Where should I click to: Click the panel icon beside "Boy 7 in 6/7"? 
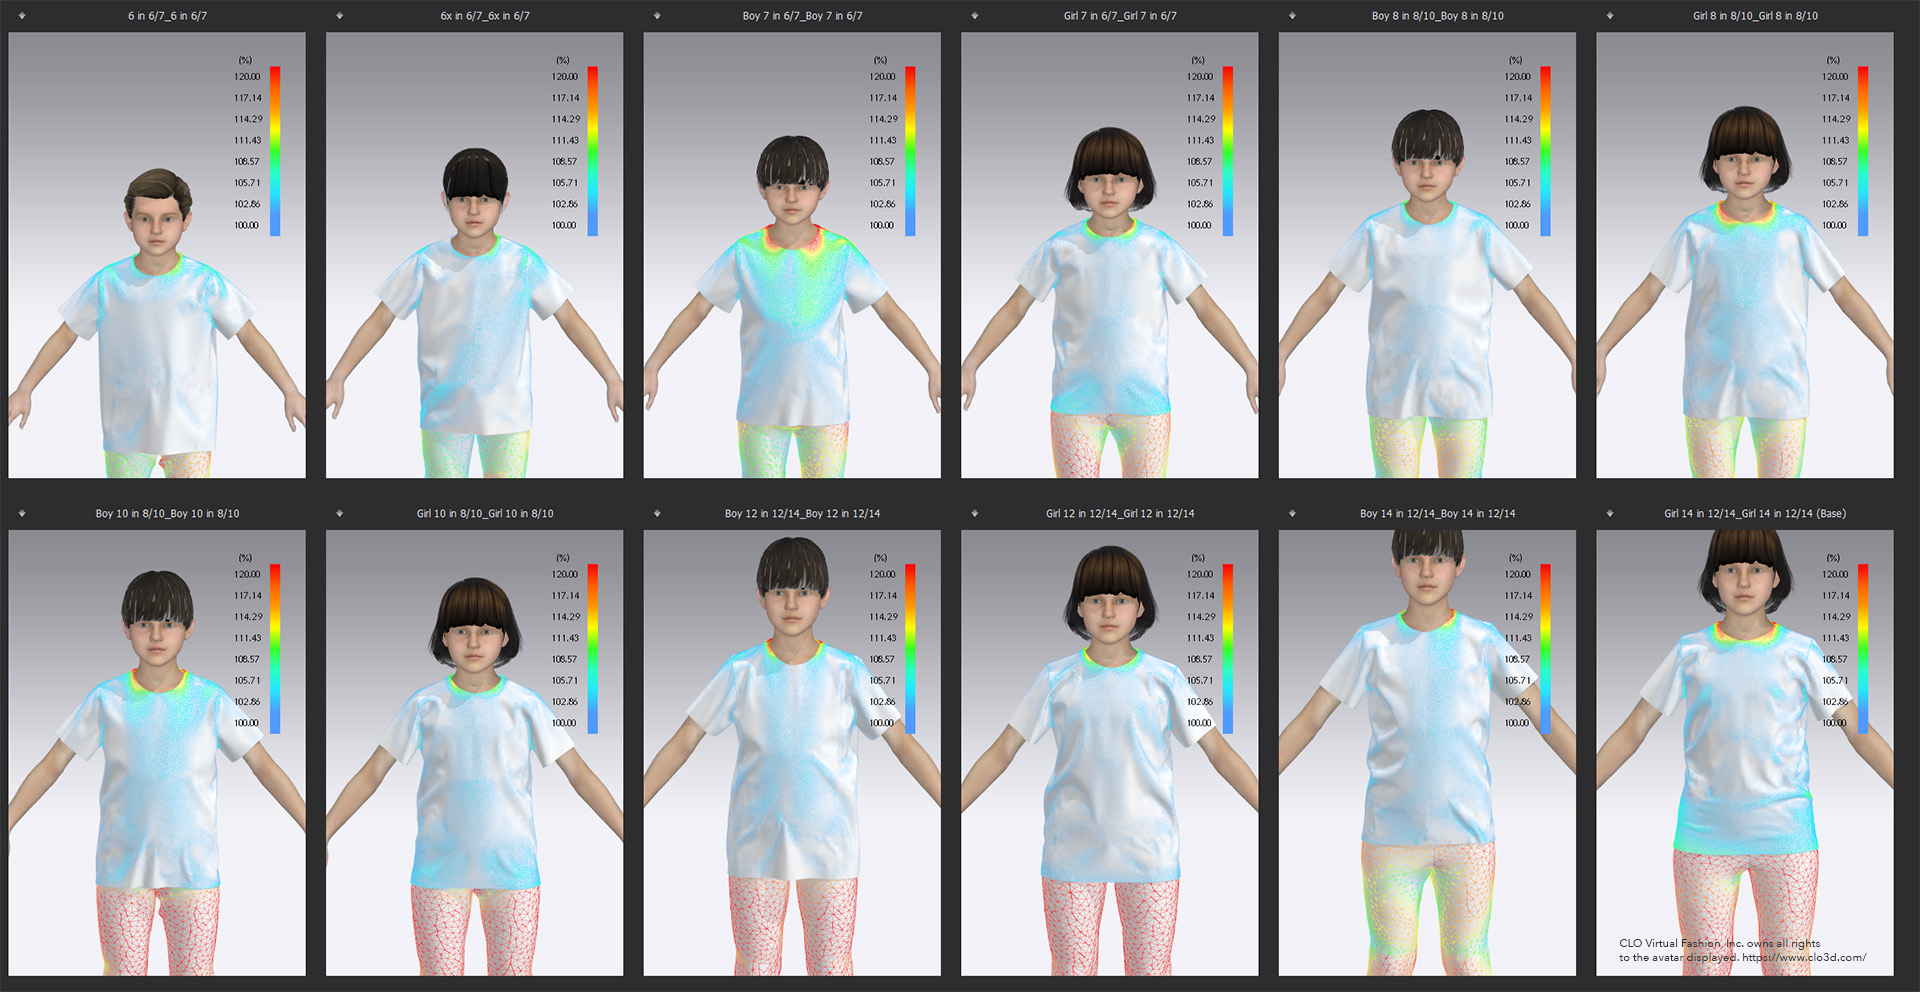point(656,15)
